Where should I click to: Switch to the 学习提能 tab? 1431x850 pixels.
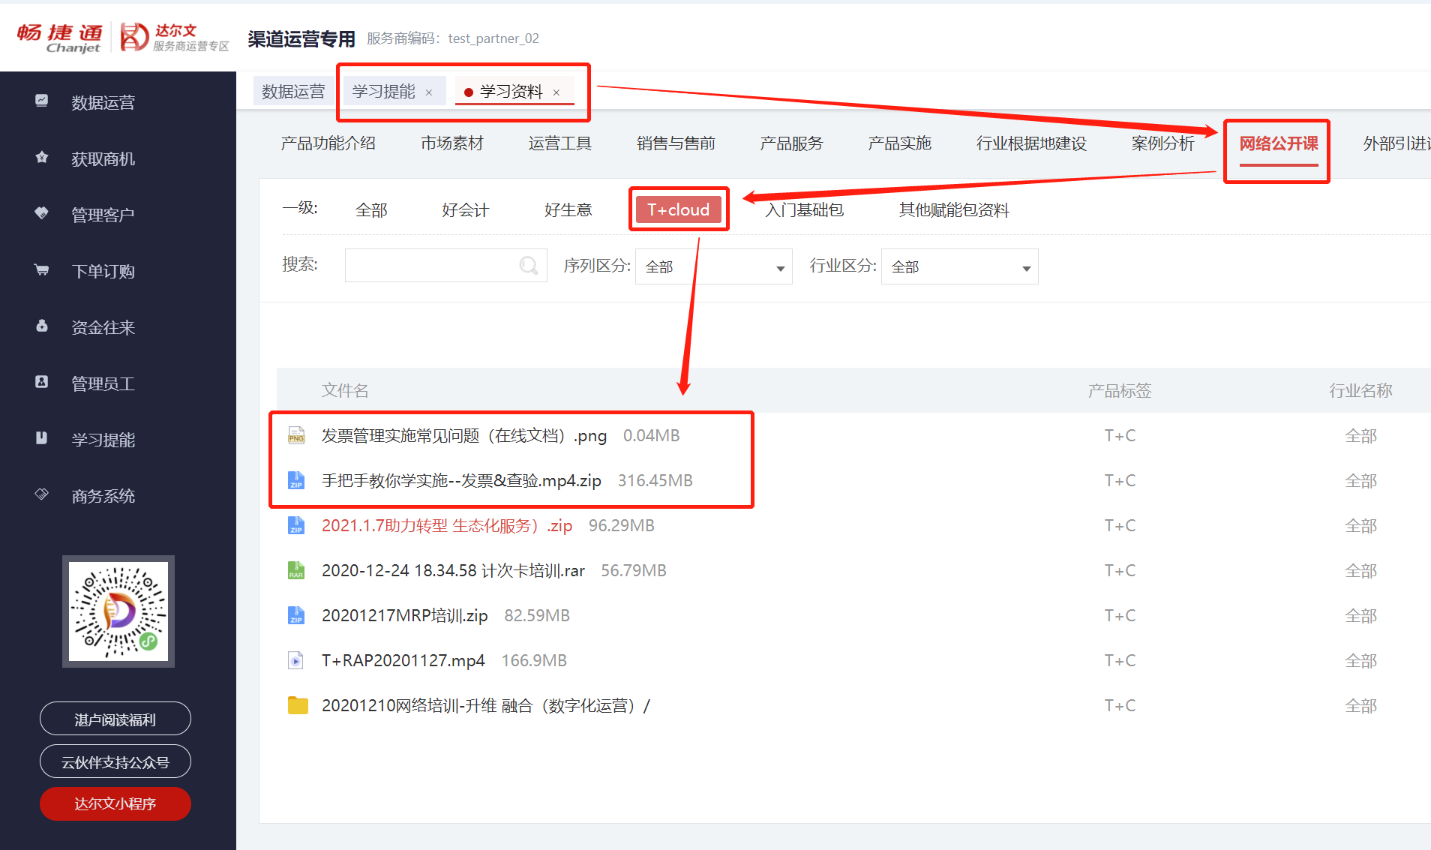pos(384,91)
